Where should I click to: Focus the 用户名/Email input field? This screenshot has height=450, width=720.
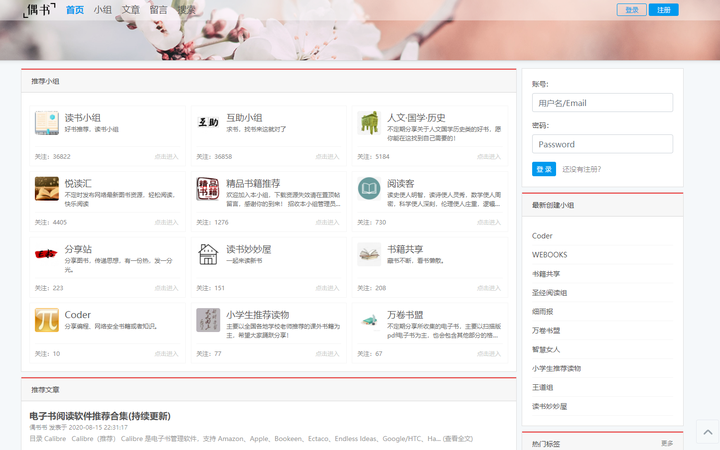pyautogui.click(x=602, y=103)
